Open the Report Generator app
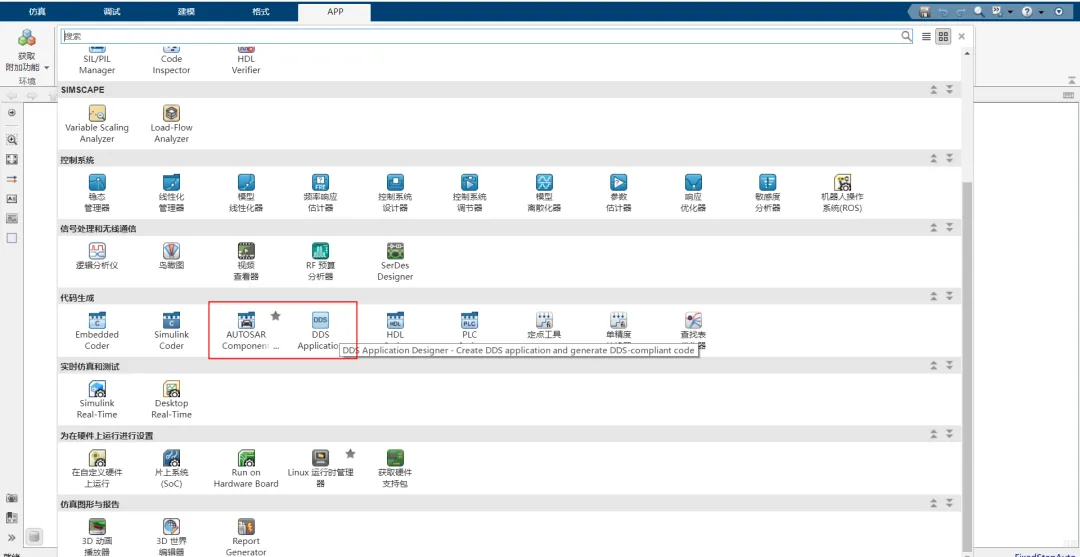Screen dimensions: 1080x557 (x=246, y=536)
